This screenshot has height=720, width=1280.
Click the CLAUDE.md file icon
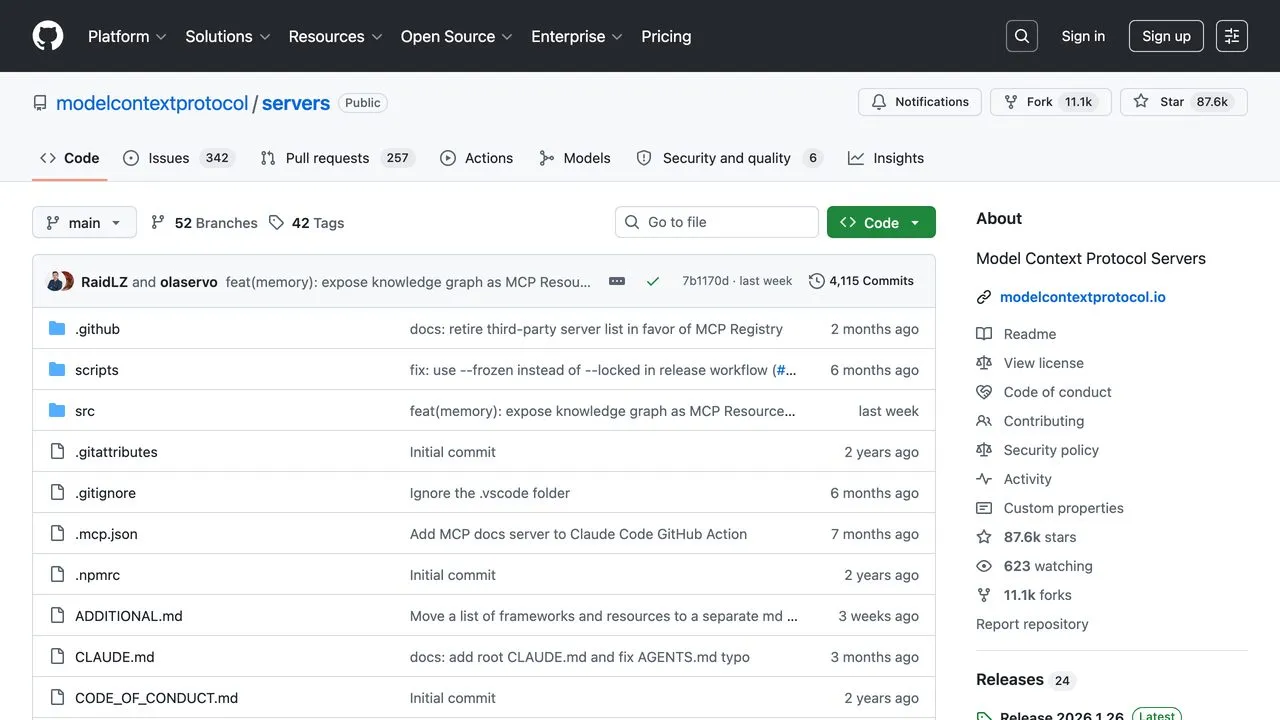57,657
